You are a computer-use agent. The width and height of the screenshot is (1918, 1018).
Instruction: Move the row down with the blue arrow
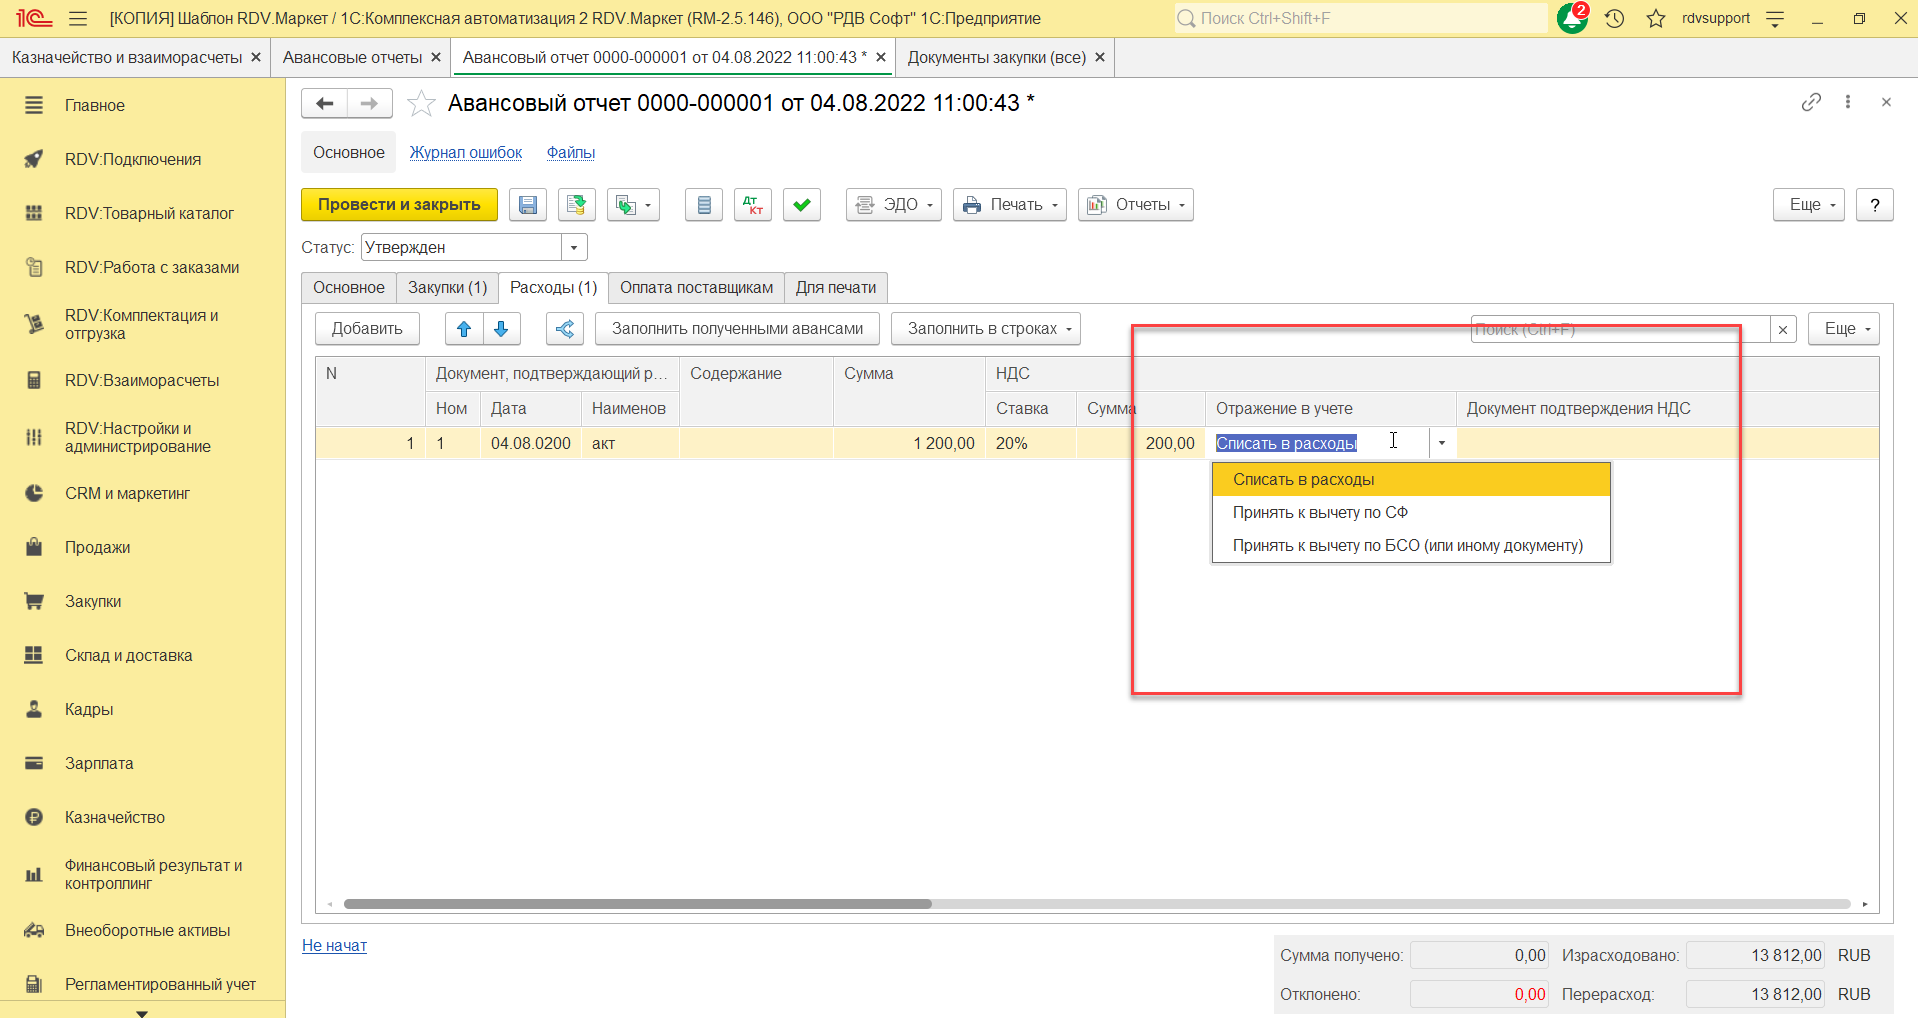[x=501, y=329]
